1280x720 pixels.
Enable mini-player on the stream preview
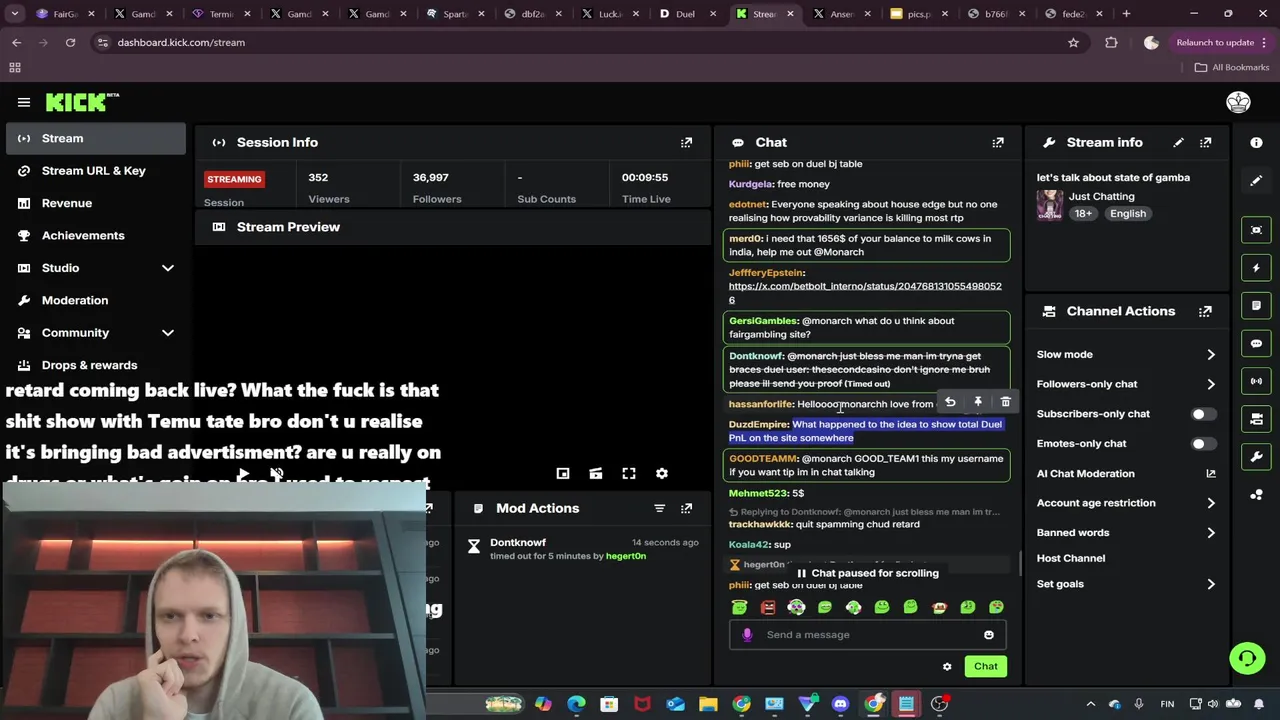click(563, 473)
